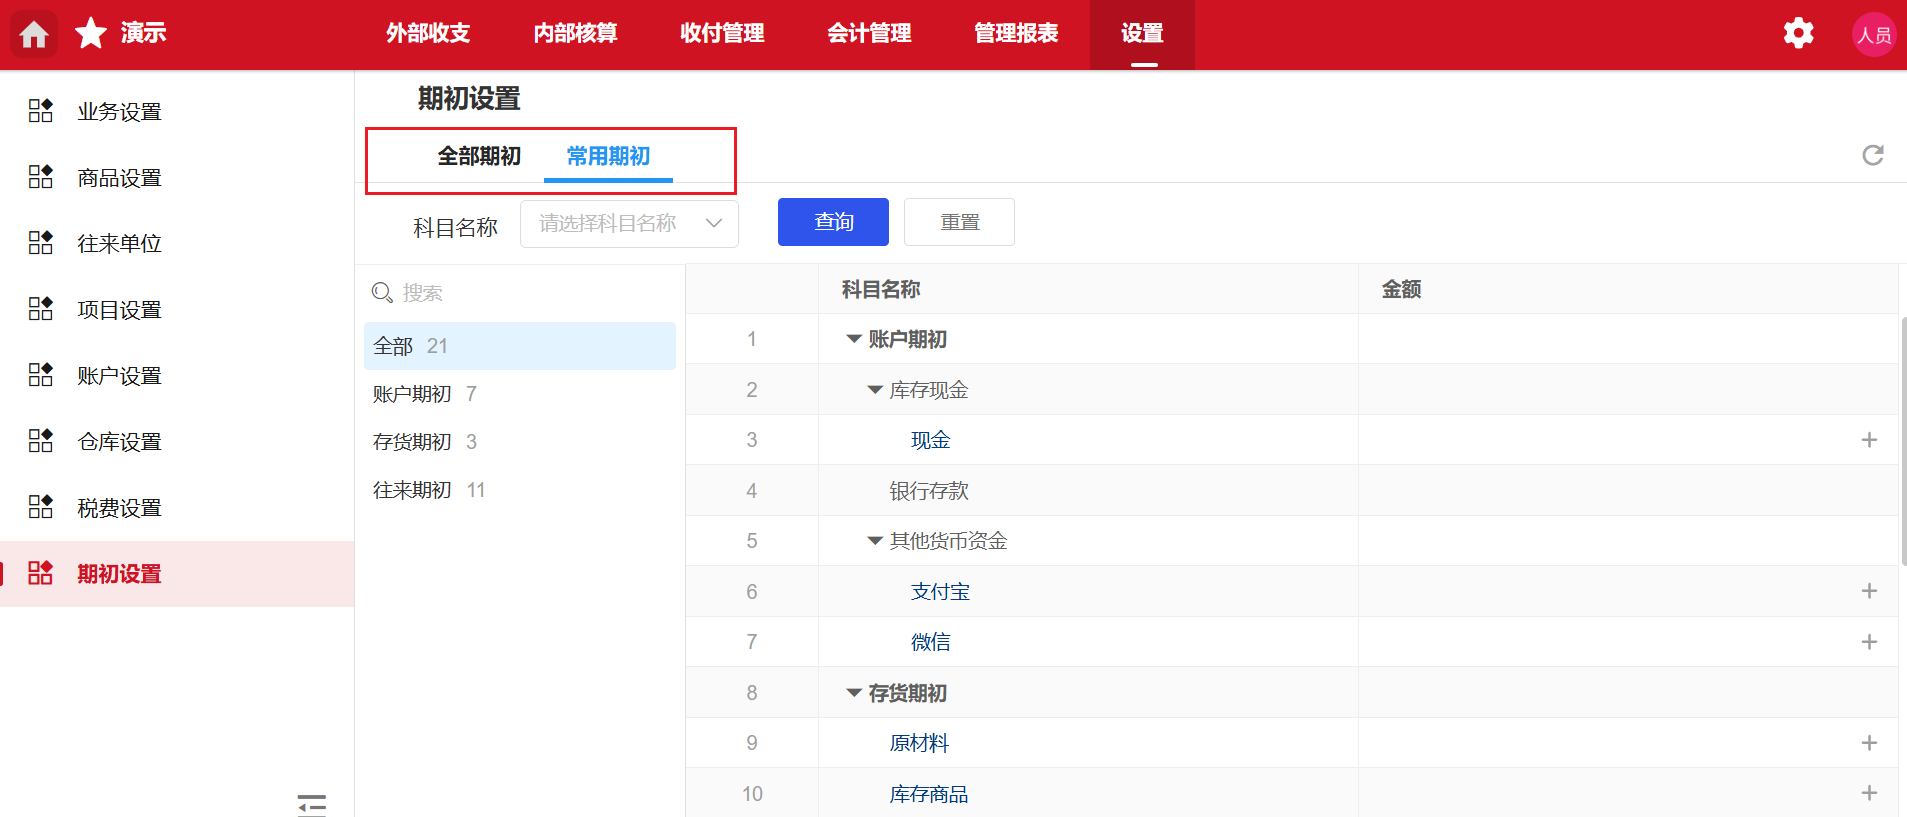Click the home icon in header
This screenshot has height=817, width=1907.
pos(34,34)
